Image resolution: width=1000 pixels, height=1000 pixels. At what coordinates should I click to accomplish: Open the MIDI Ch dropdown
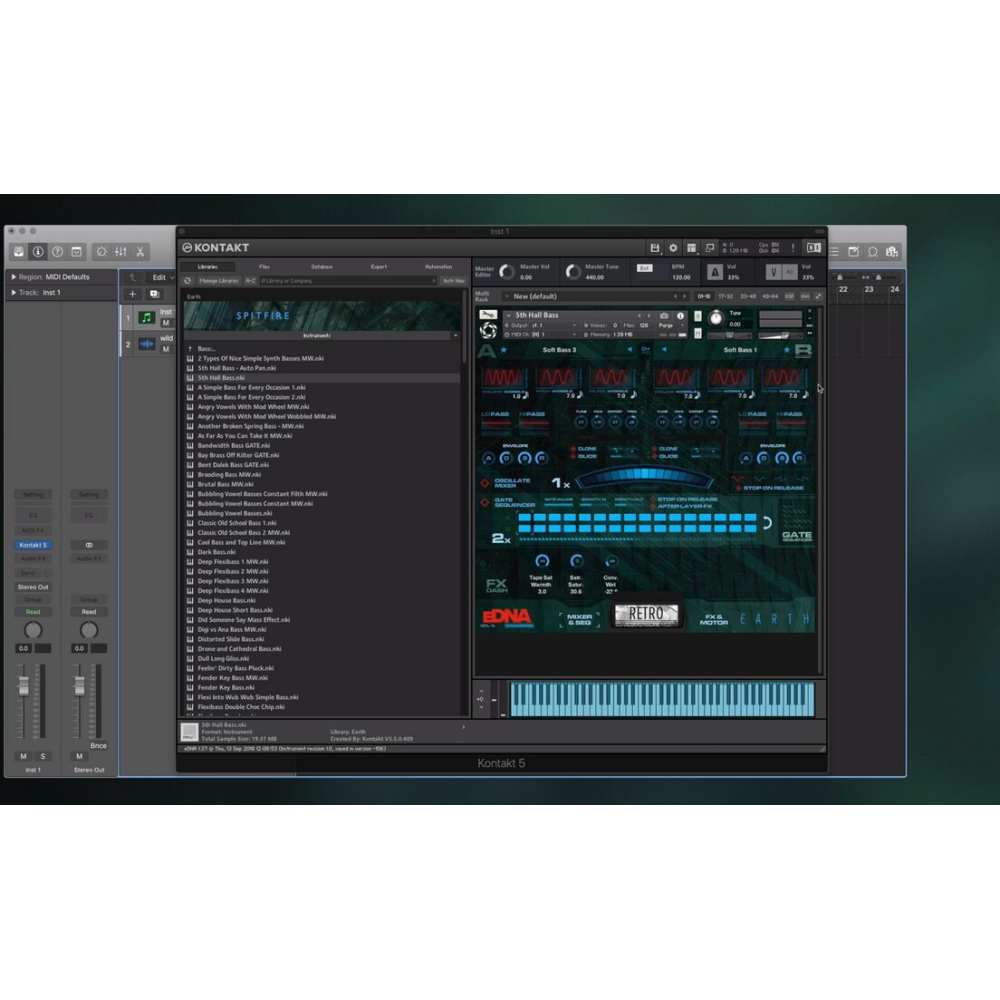pyautogui.click(x=542, y=334)
